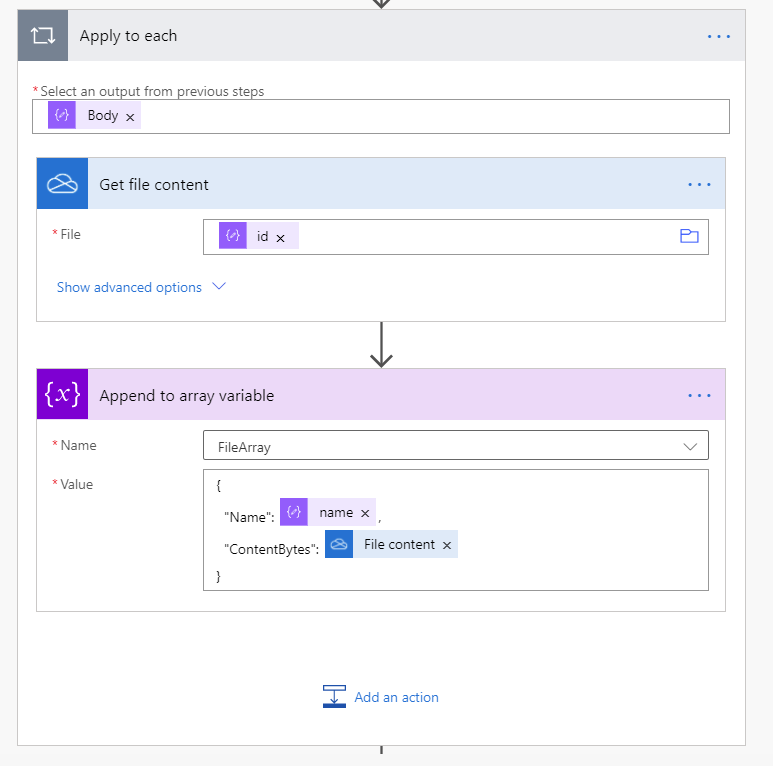Click Add an action link
Screen dimensions: 773x766
(x=396, y=697)
